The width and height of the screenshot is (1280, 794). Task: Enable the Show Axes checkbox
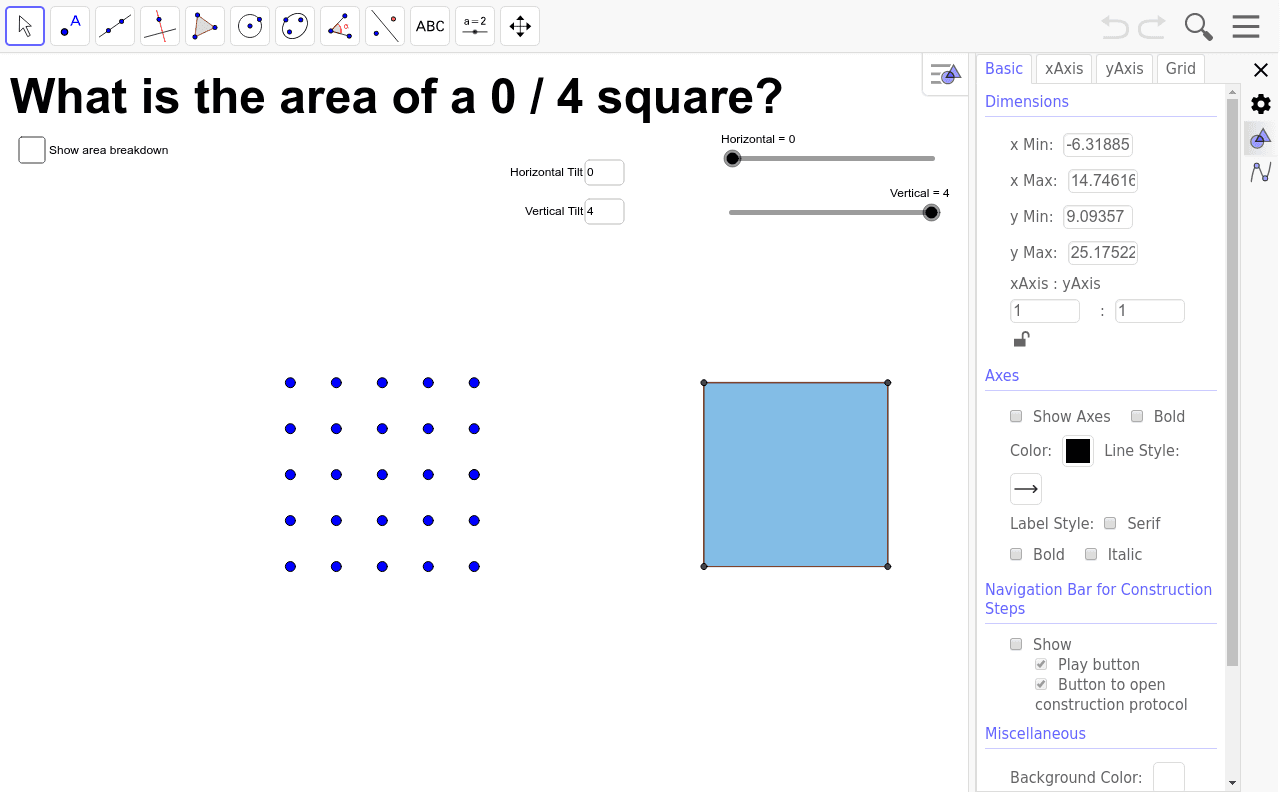pos(1016,416)
